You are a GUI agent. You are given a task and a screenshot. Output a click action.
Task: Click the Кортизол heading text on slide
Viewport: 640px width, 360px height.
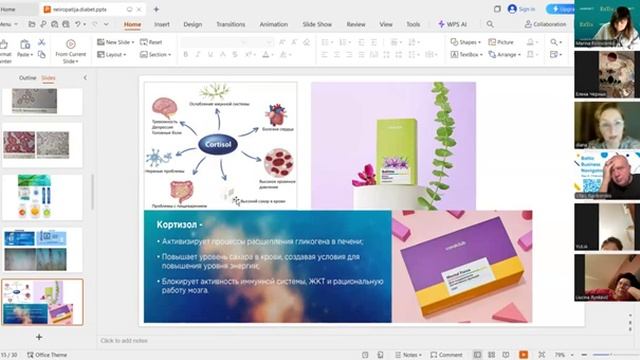[180, 224]
